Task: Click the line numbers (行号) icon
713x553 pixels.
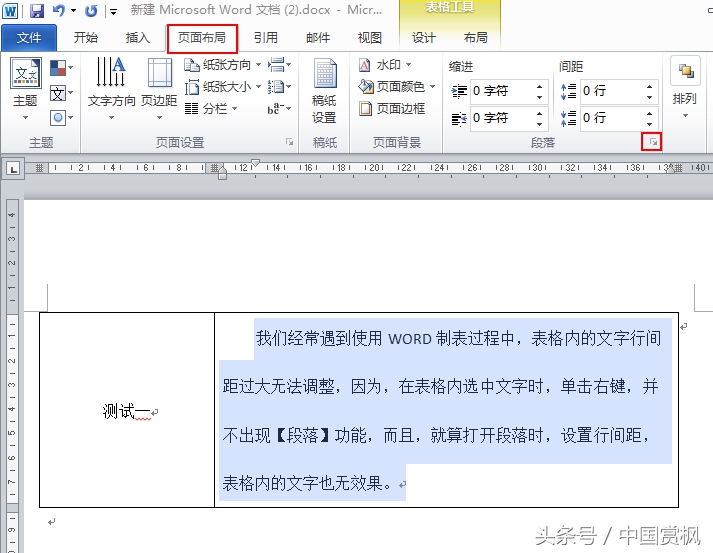Action: (x=279, y=86)
